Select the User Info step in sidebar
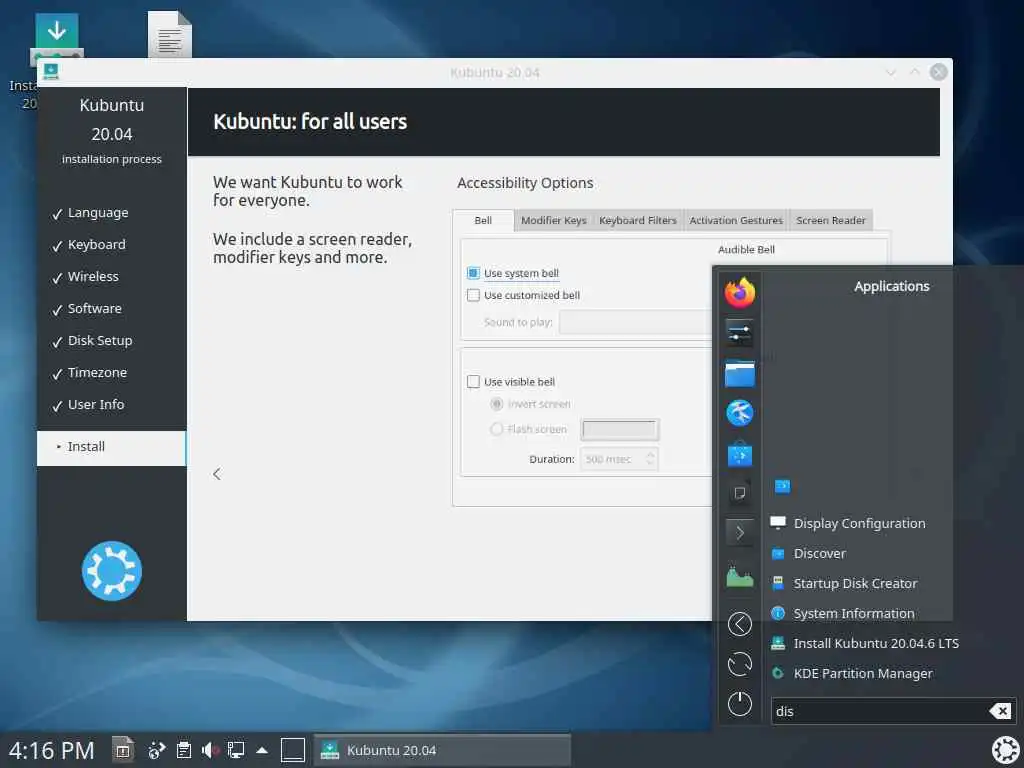1024x768 pixels. 96,405
